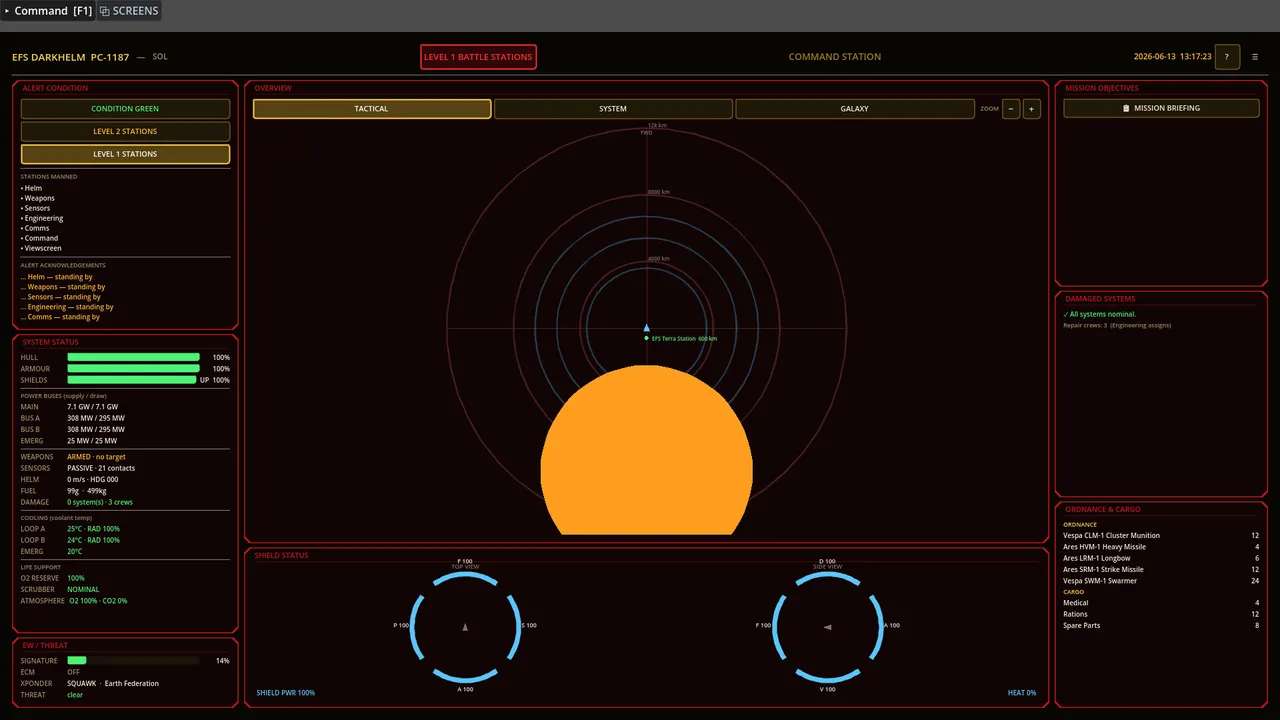Select Vespa CLM-1 Cluster Munition row
The width and height of the screenshot is (1280, 720).
(1161, 536)
